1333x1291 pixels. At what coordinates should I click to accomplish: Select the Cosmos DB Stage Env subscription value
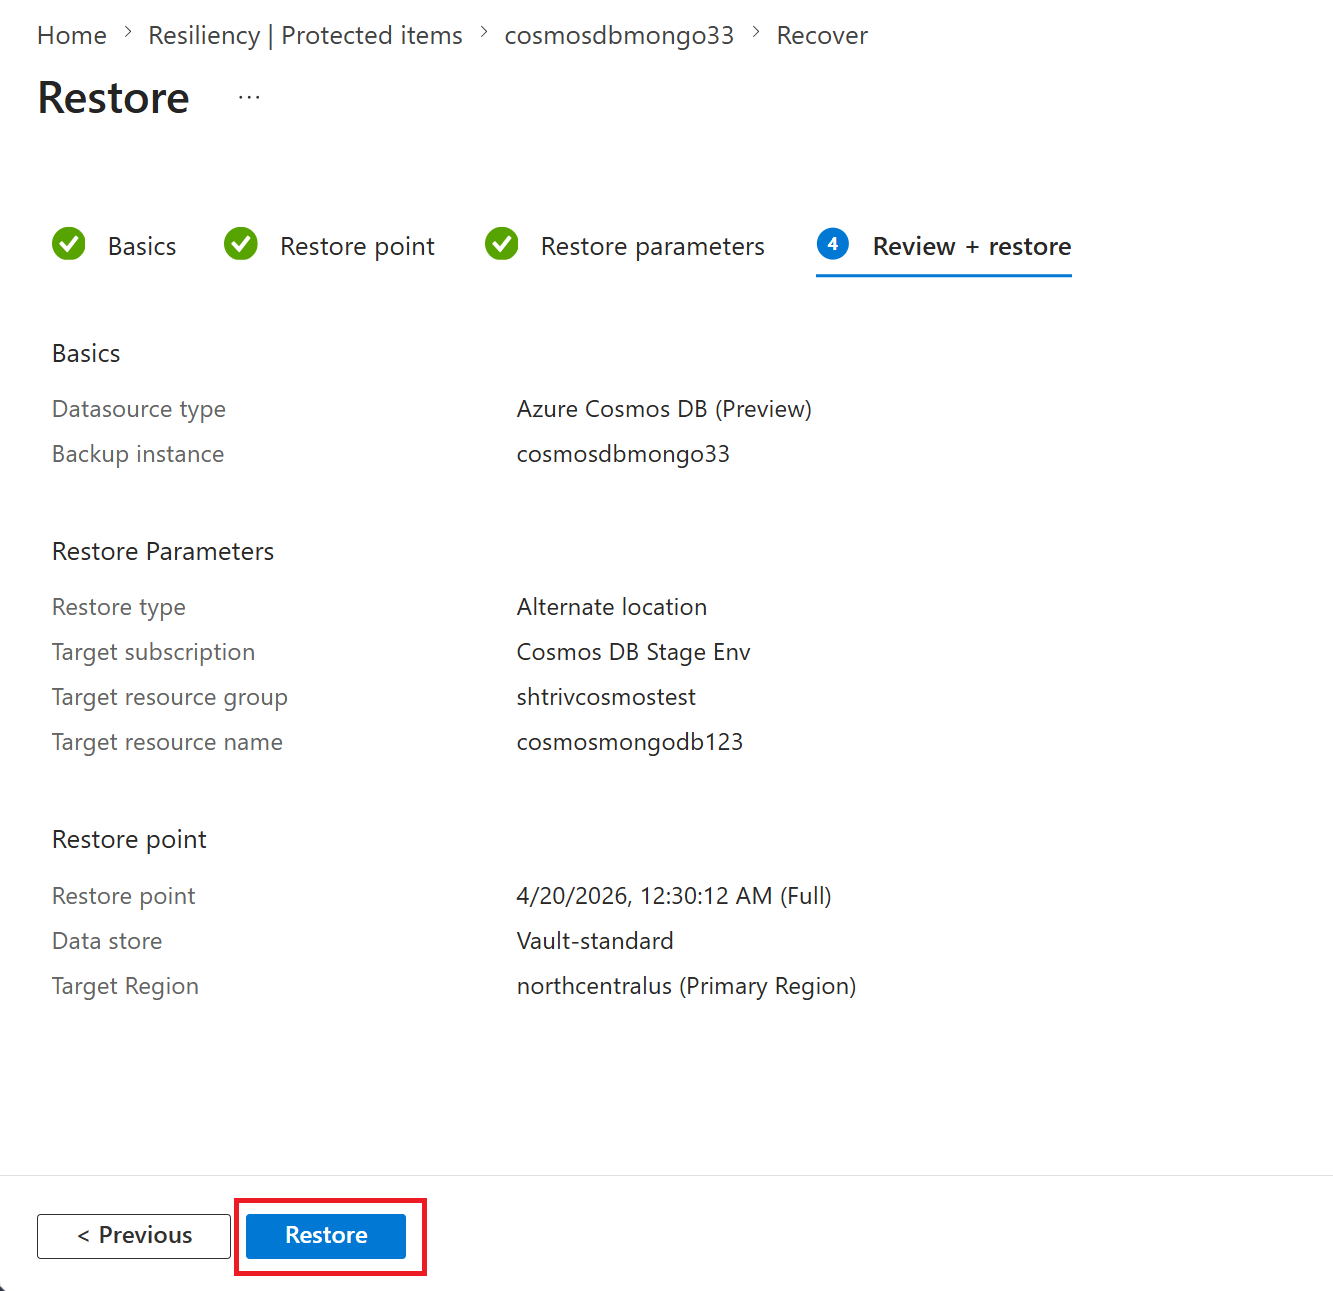pos(633,652)
